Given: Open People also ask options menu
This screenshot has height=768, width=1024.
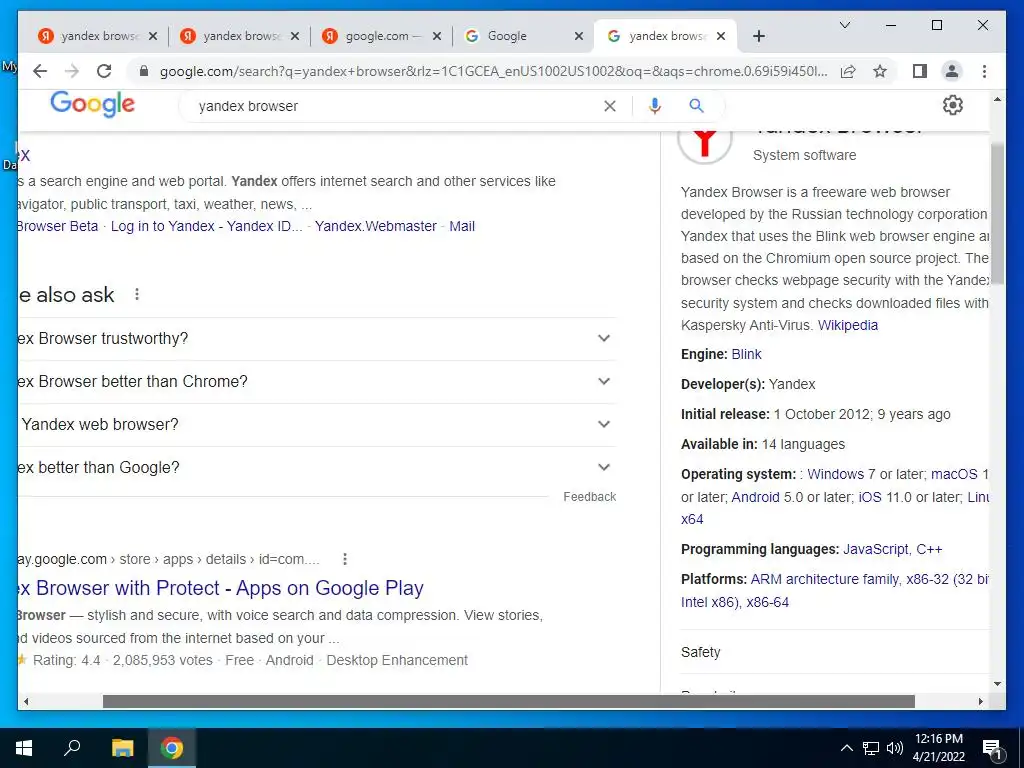Looking at the screenshot, I should point(136,295).
